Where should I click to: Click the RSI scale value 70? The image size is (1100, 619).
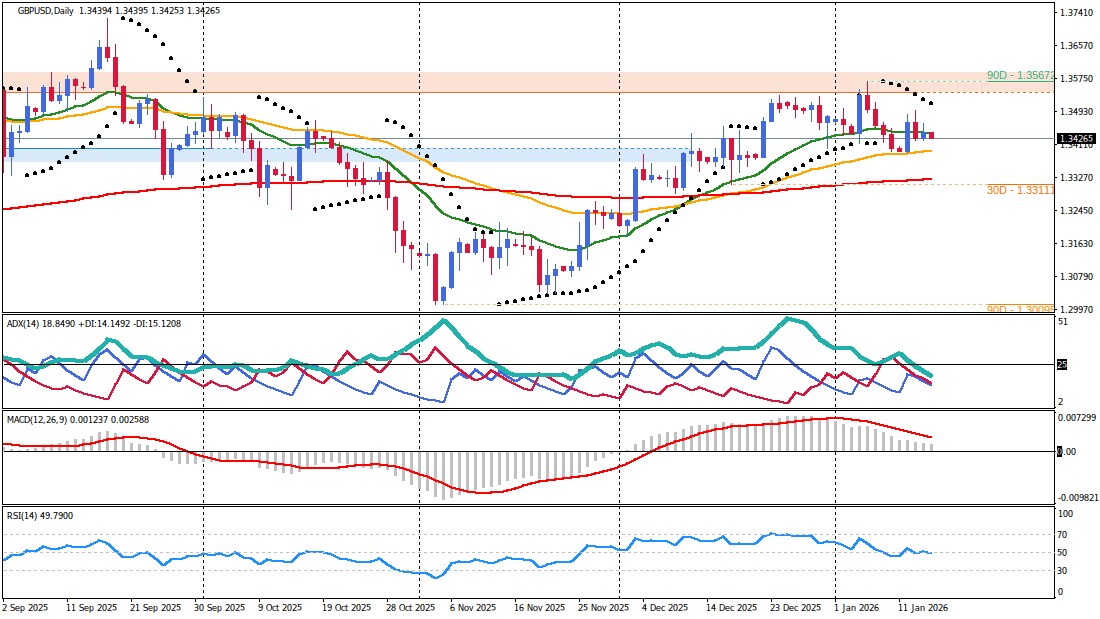click(x=1063, y=535)
